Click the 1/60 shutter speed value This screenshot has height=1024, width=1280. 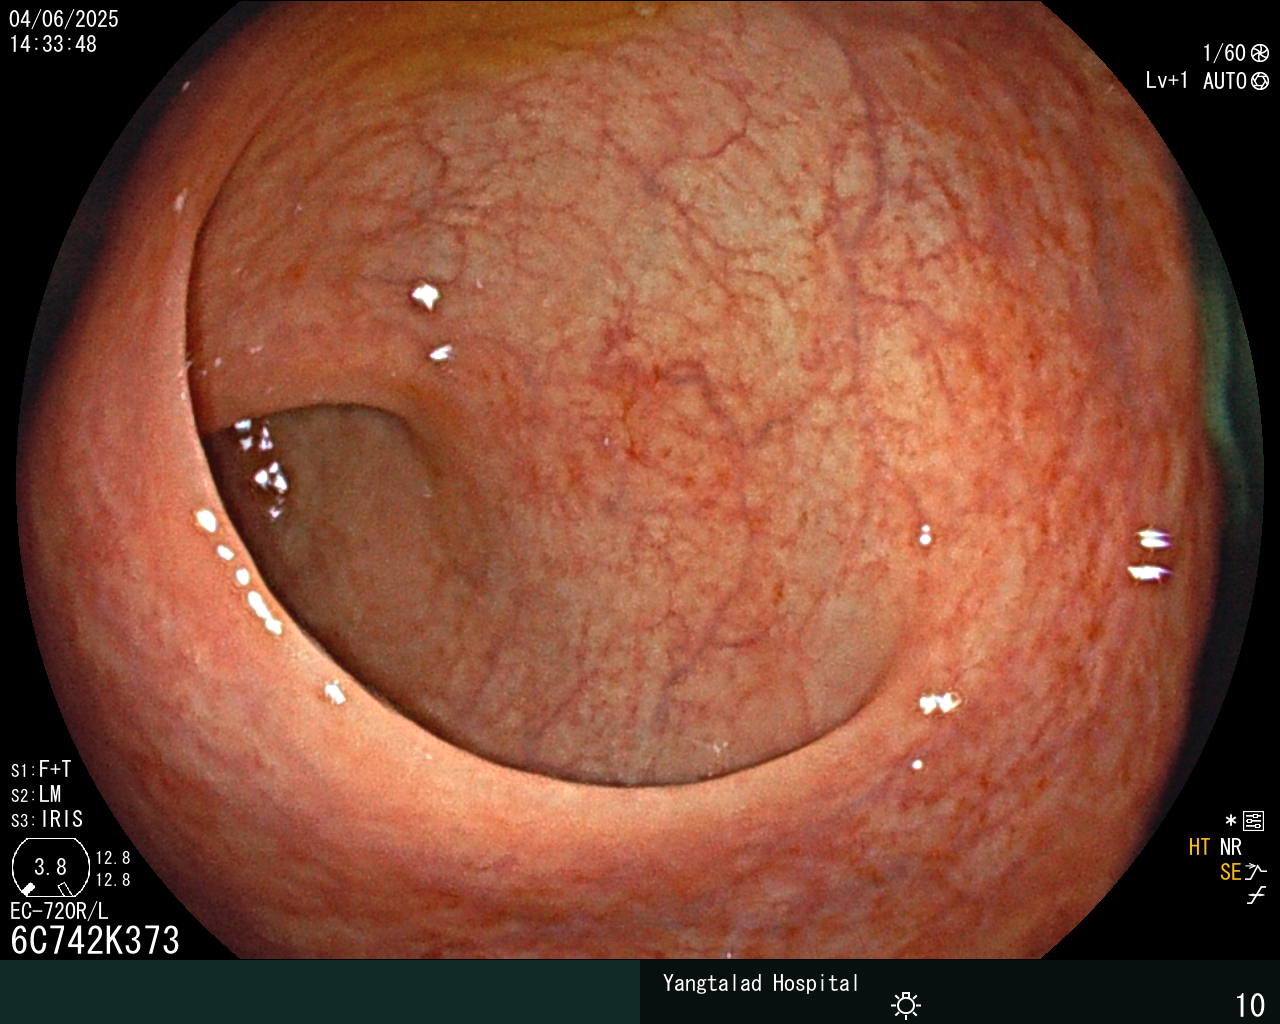coord(1224,53)
